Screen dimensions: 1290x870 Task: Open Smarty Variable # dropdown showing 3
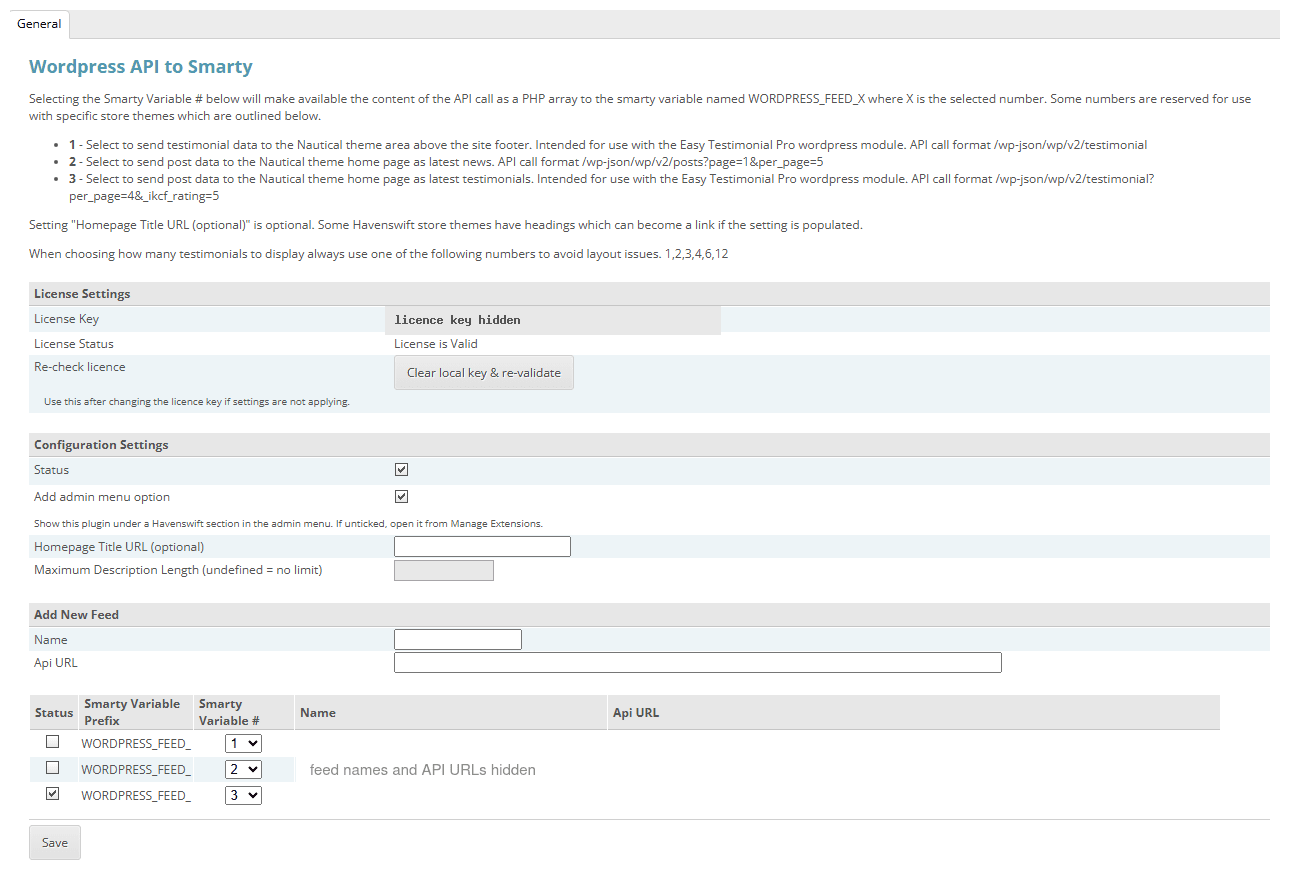point(243,796)
